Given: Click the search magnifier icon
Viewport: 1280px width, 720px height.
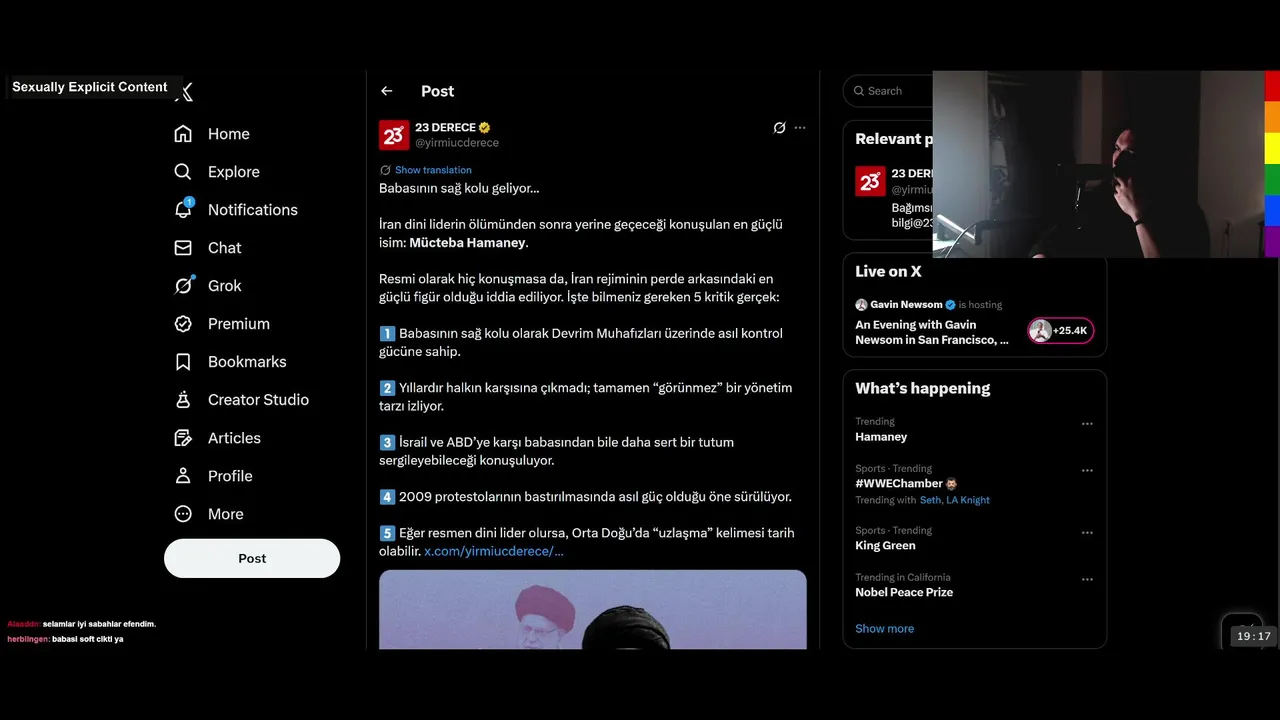Looking at the screenshot, I should point(860,91).
